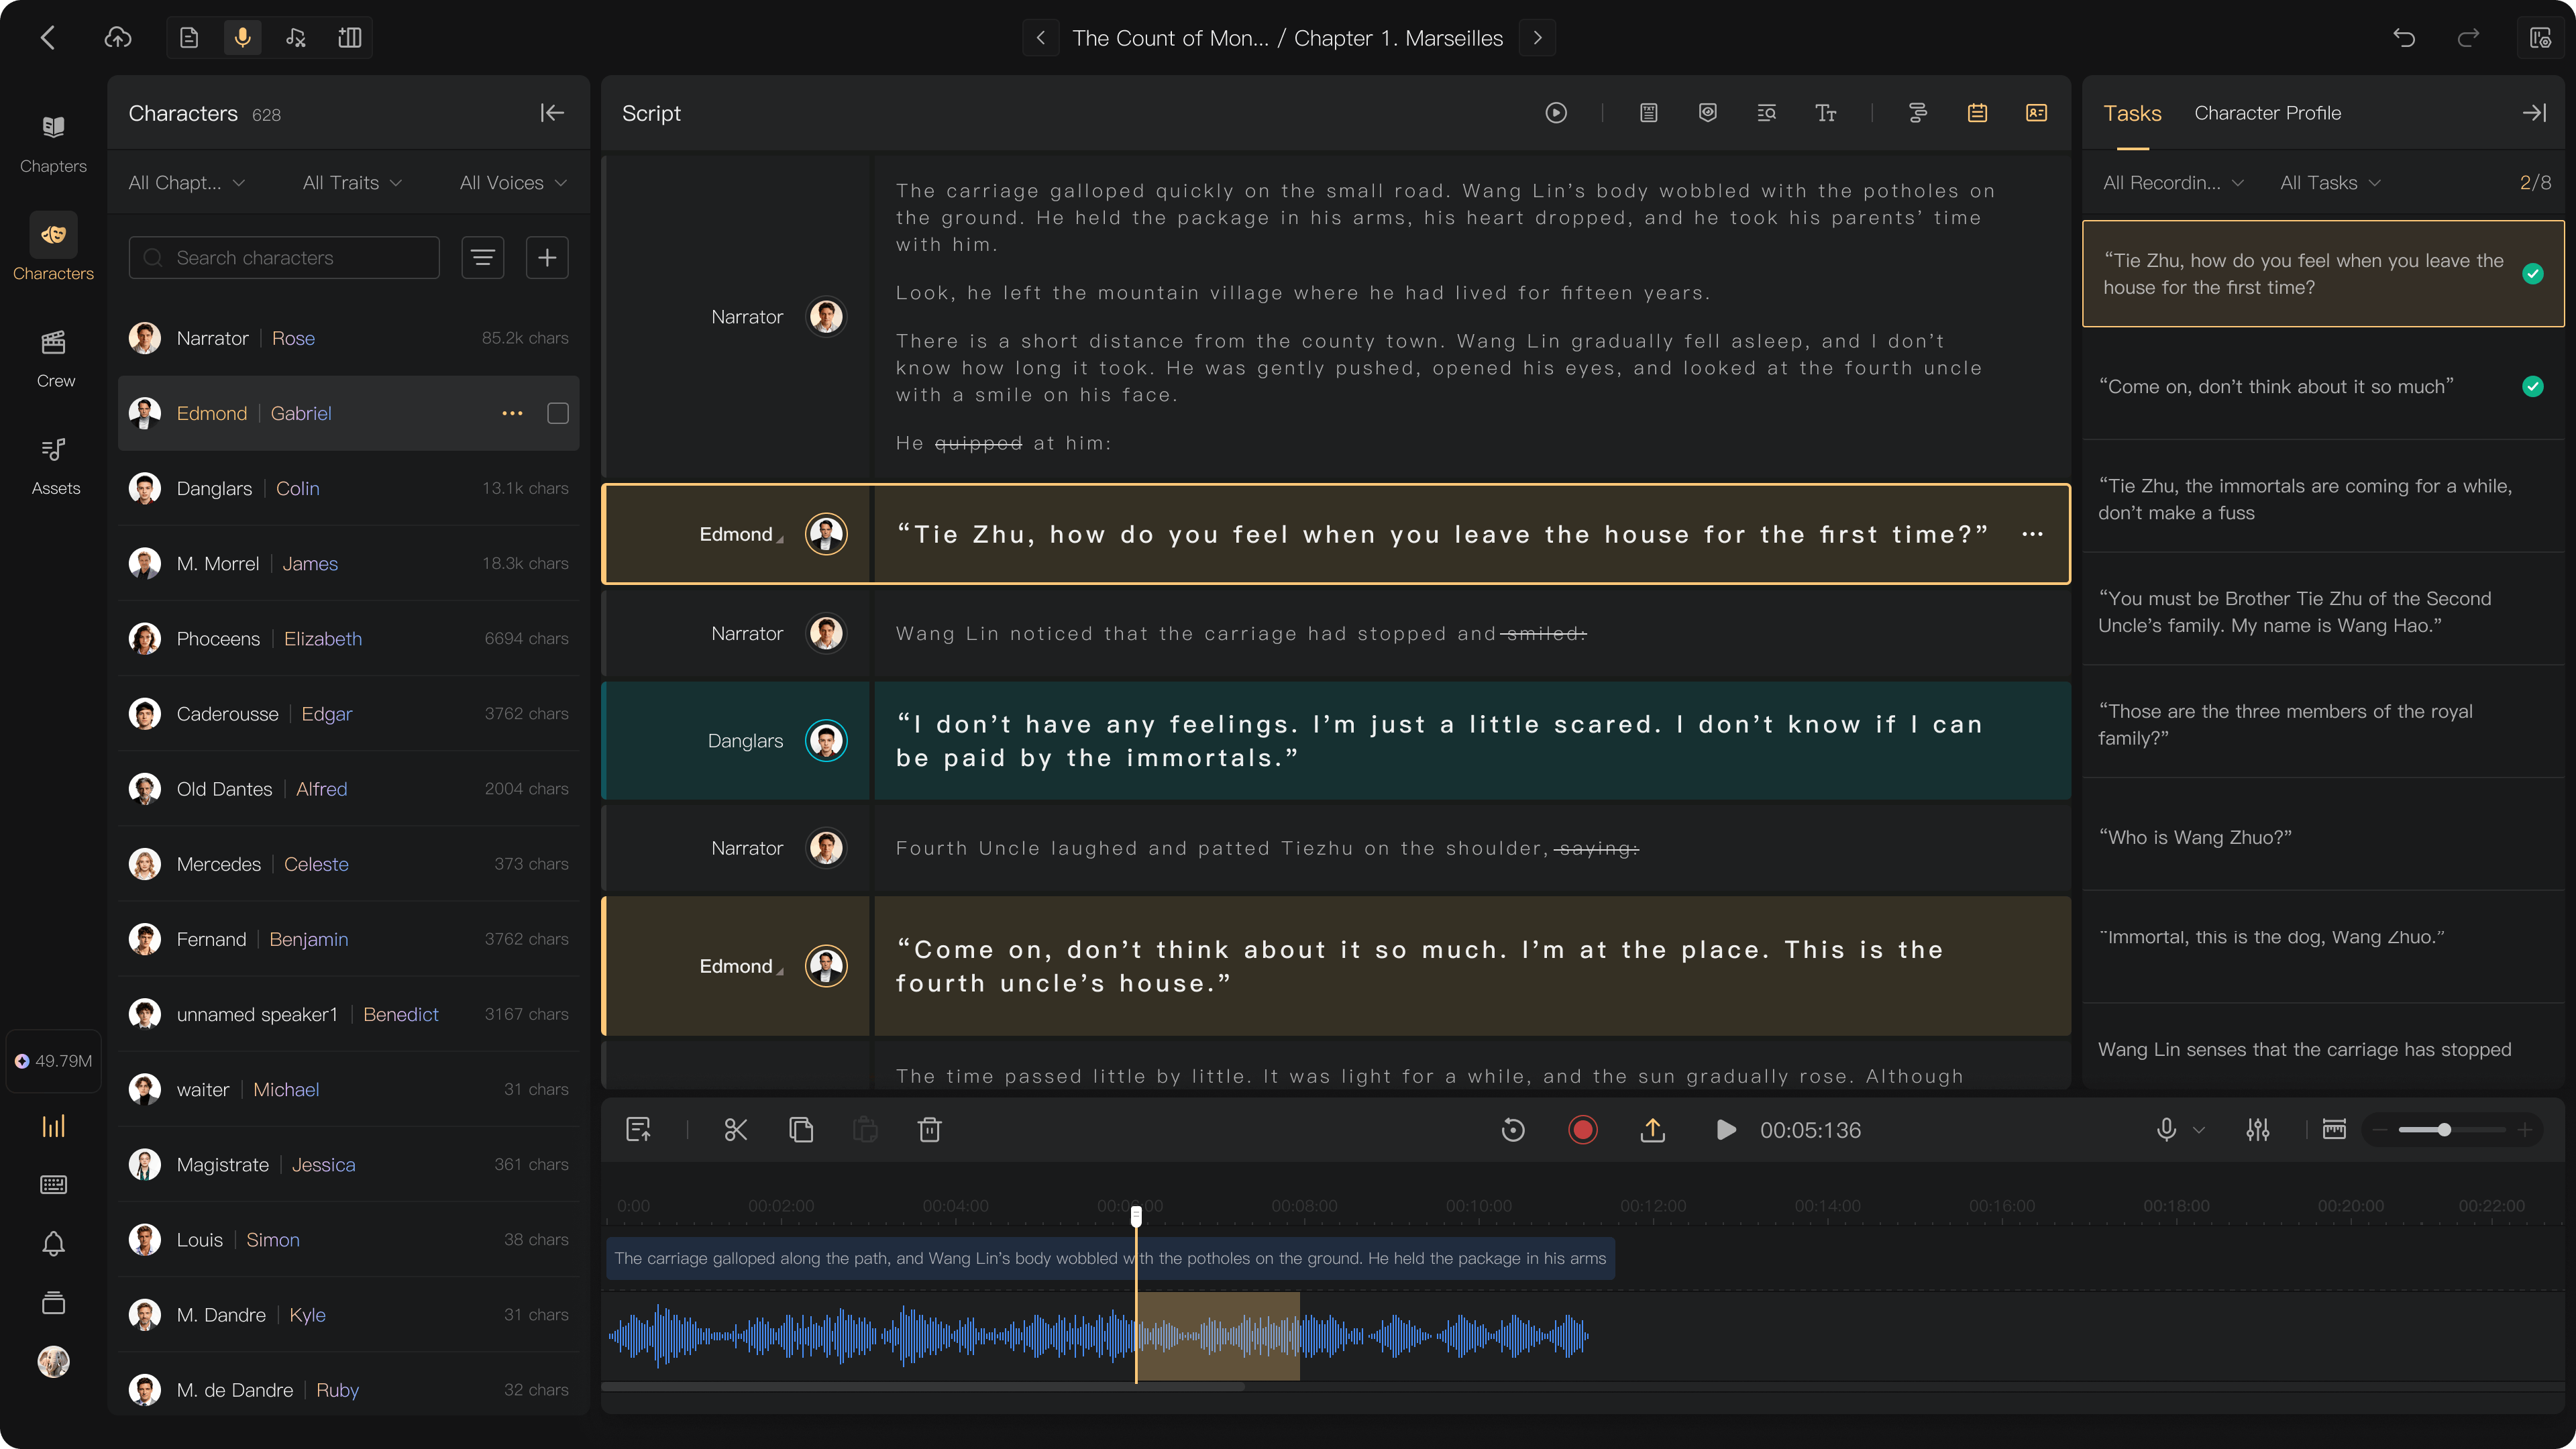
Task: Collapse the Characters panel
Action: pos(552,113)
